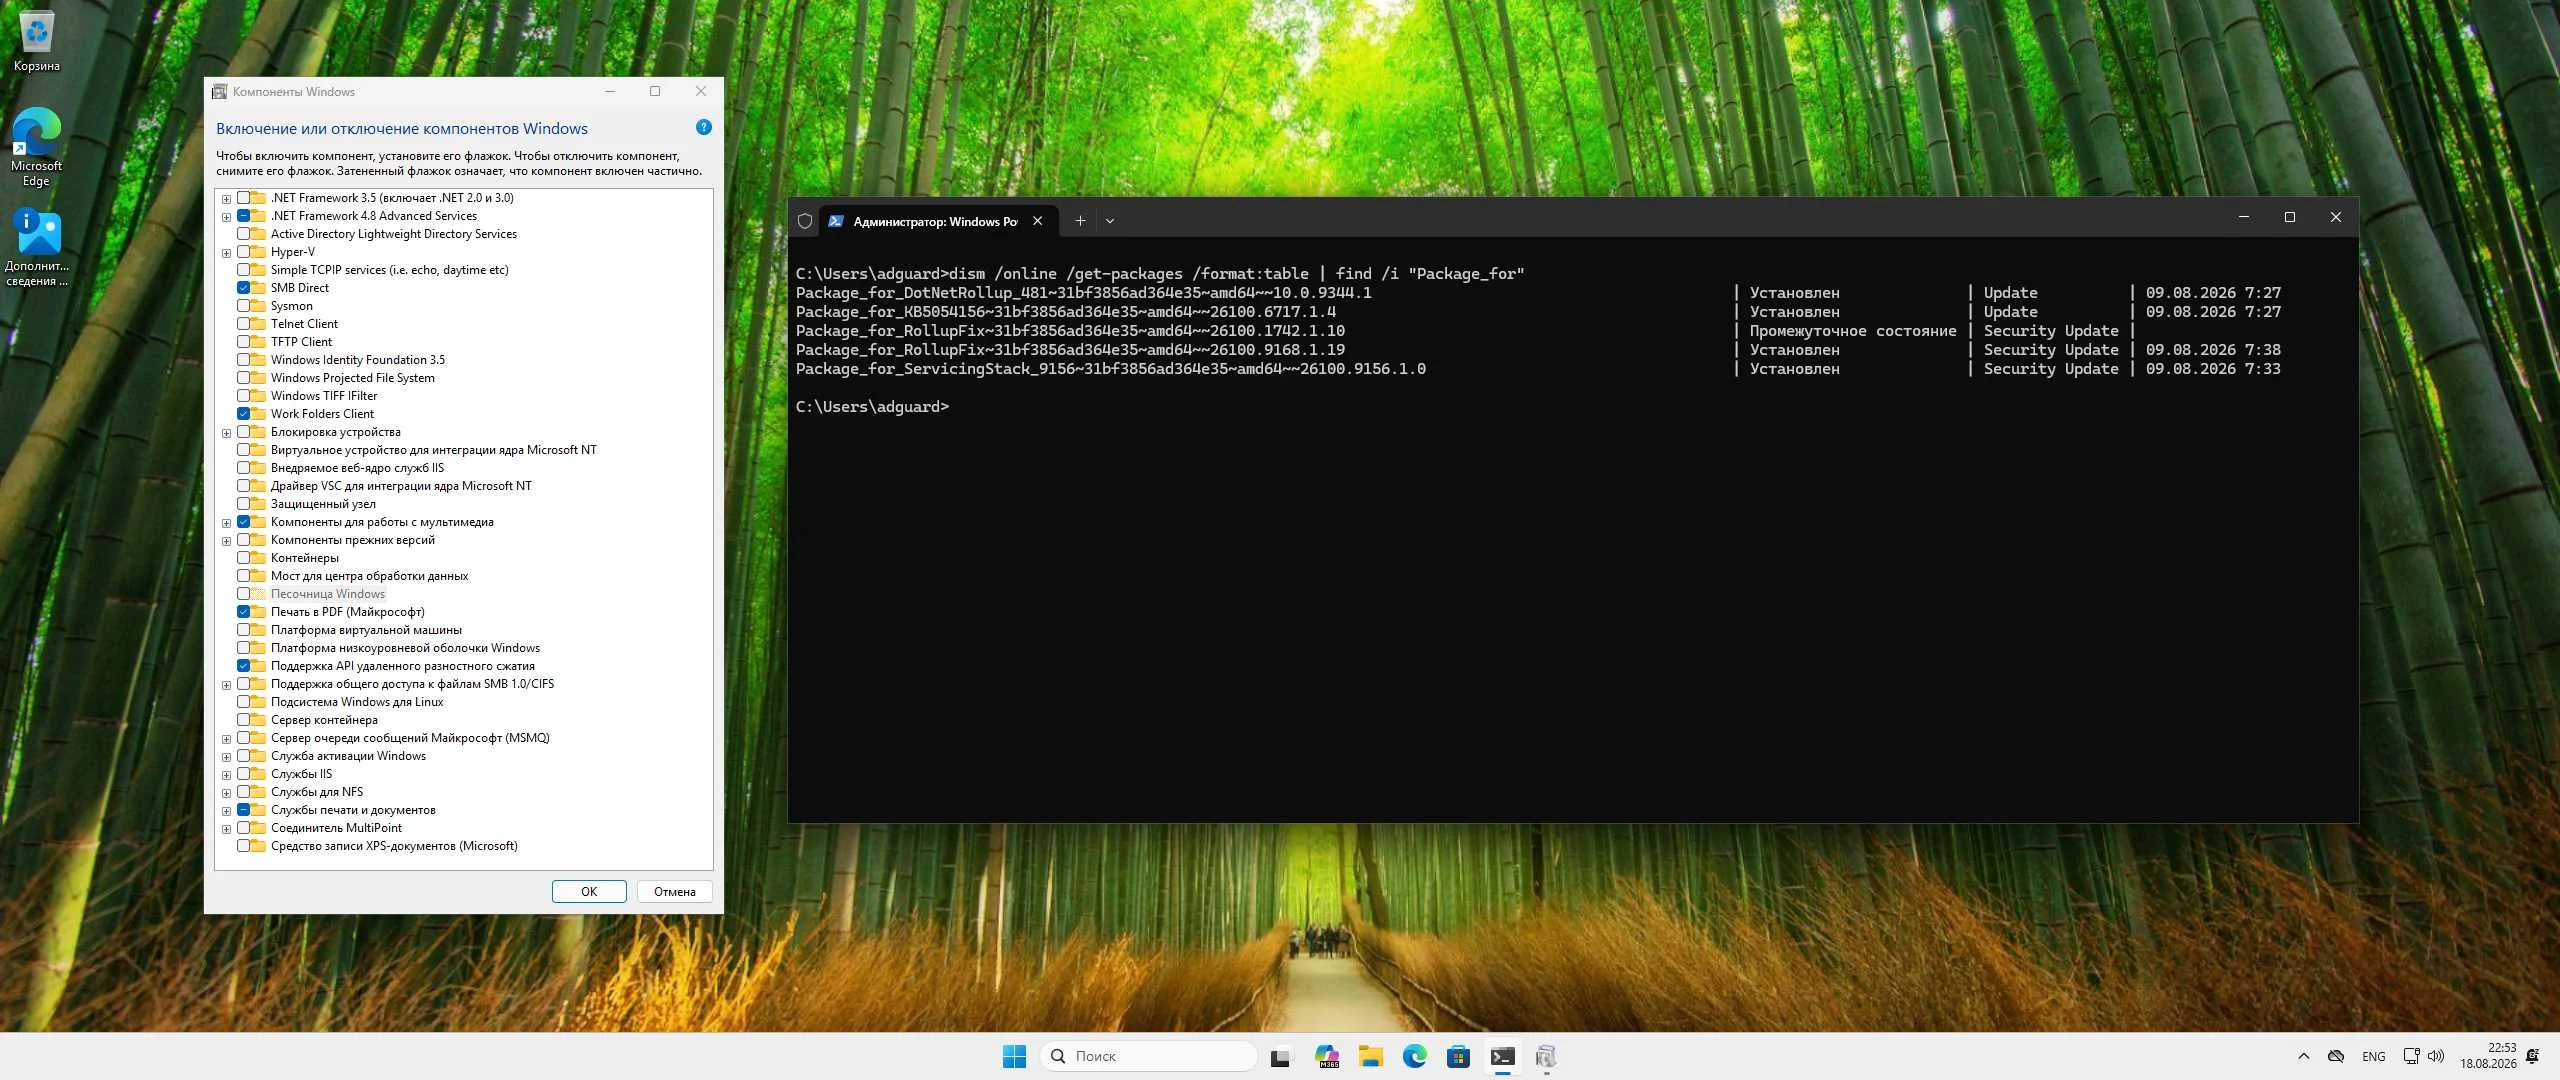This screenshot has width=2560, height=1080.
Task: Click Windows Features title bar icon
Action: (x=219, y=92)
